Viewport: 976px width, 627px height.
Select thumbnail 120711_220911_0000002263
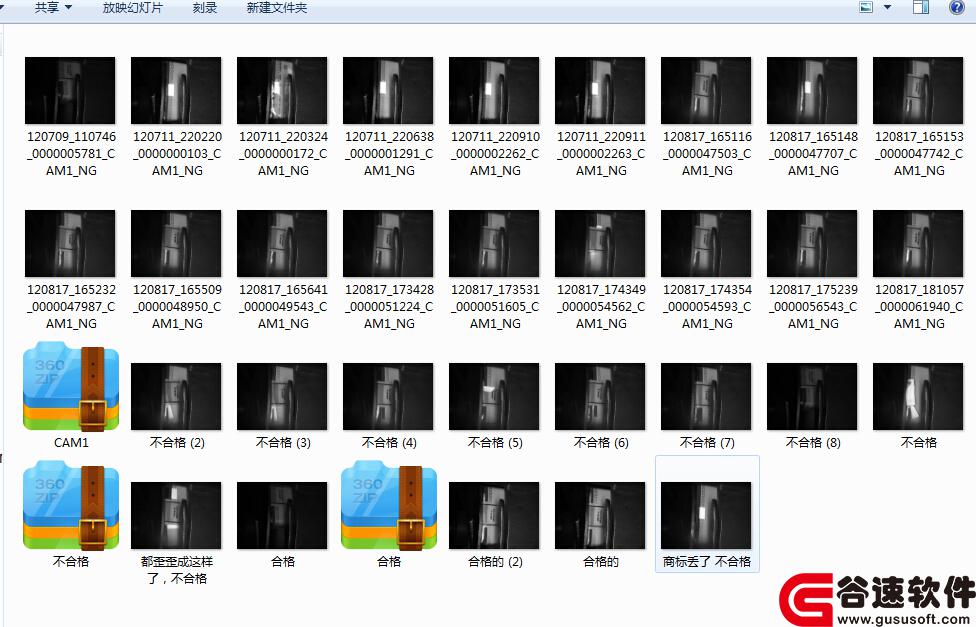(x=600, y=90)
